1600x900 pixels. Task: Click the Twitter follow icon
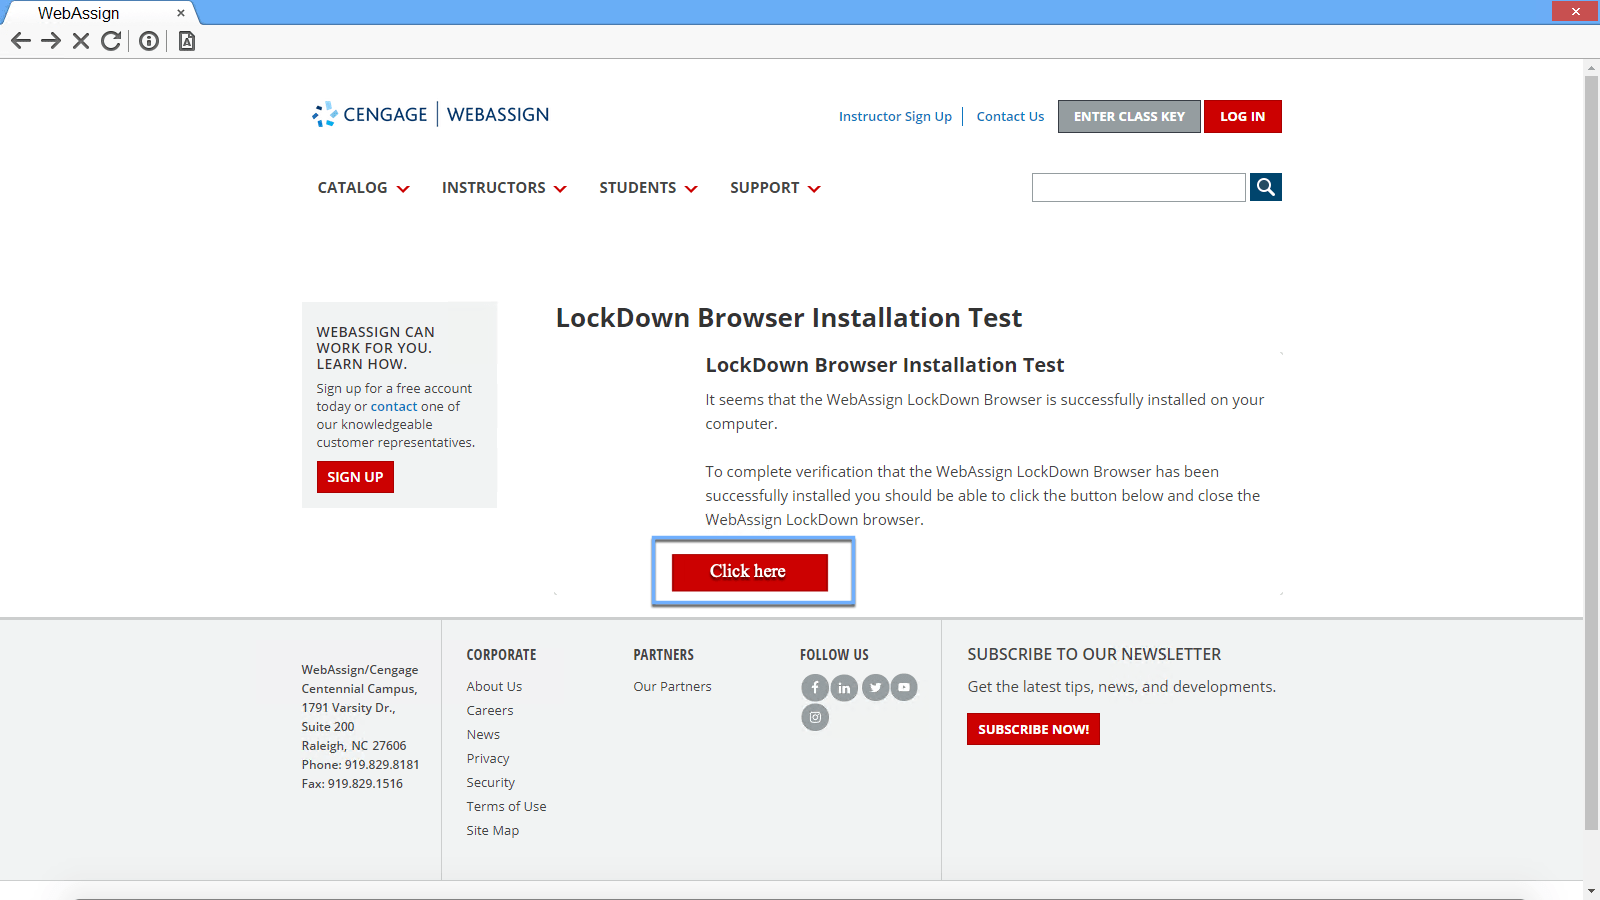tap(875, 687)
